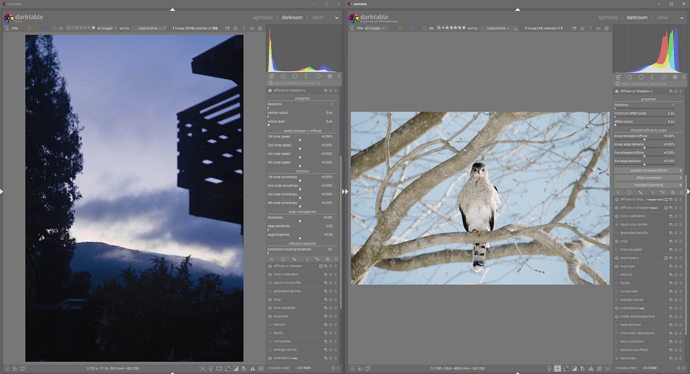This screenshot has width=690, height=374.
Task: Open chromatic aberrations module in right window
Action: 637,333
